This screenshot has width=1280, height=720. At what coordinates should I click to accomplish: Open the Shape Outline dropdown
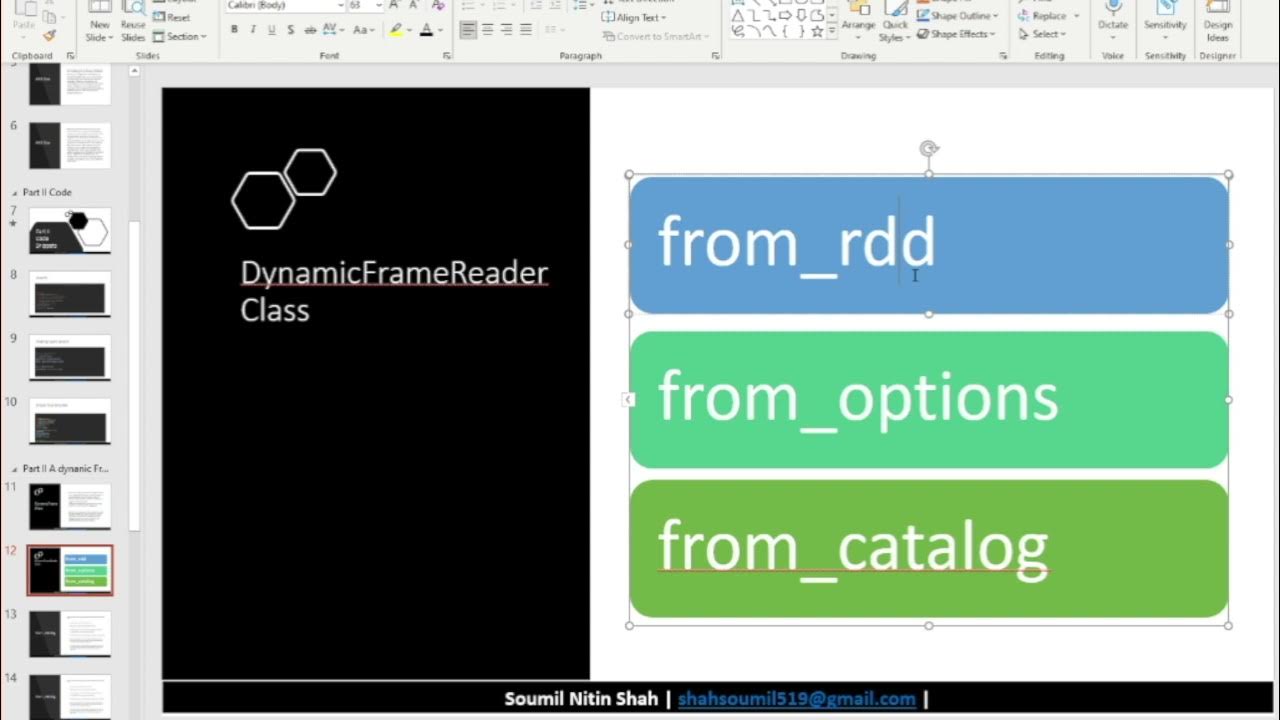pos(957,16)
